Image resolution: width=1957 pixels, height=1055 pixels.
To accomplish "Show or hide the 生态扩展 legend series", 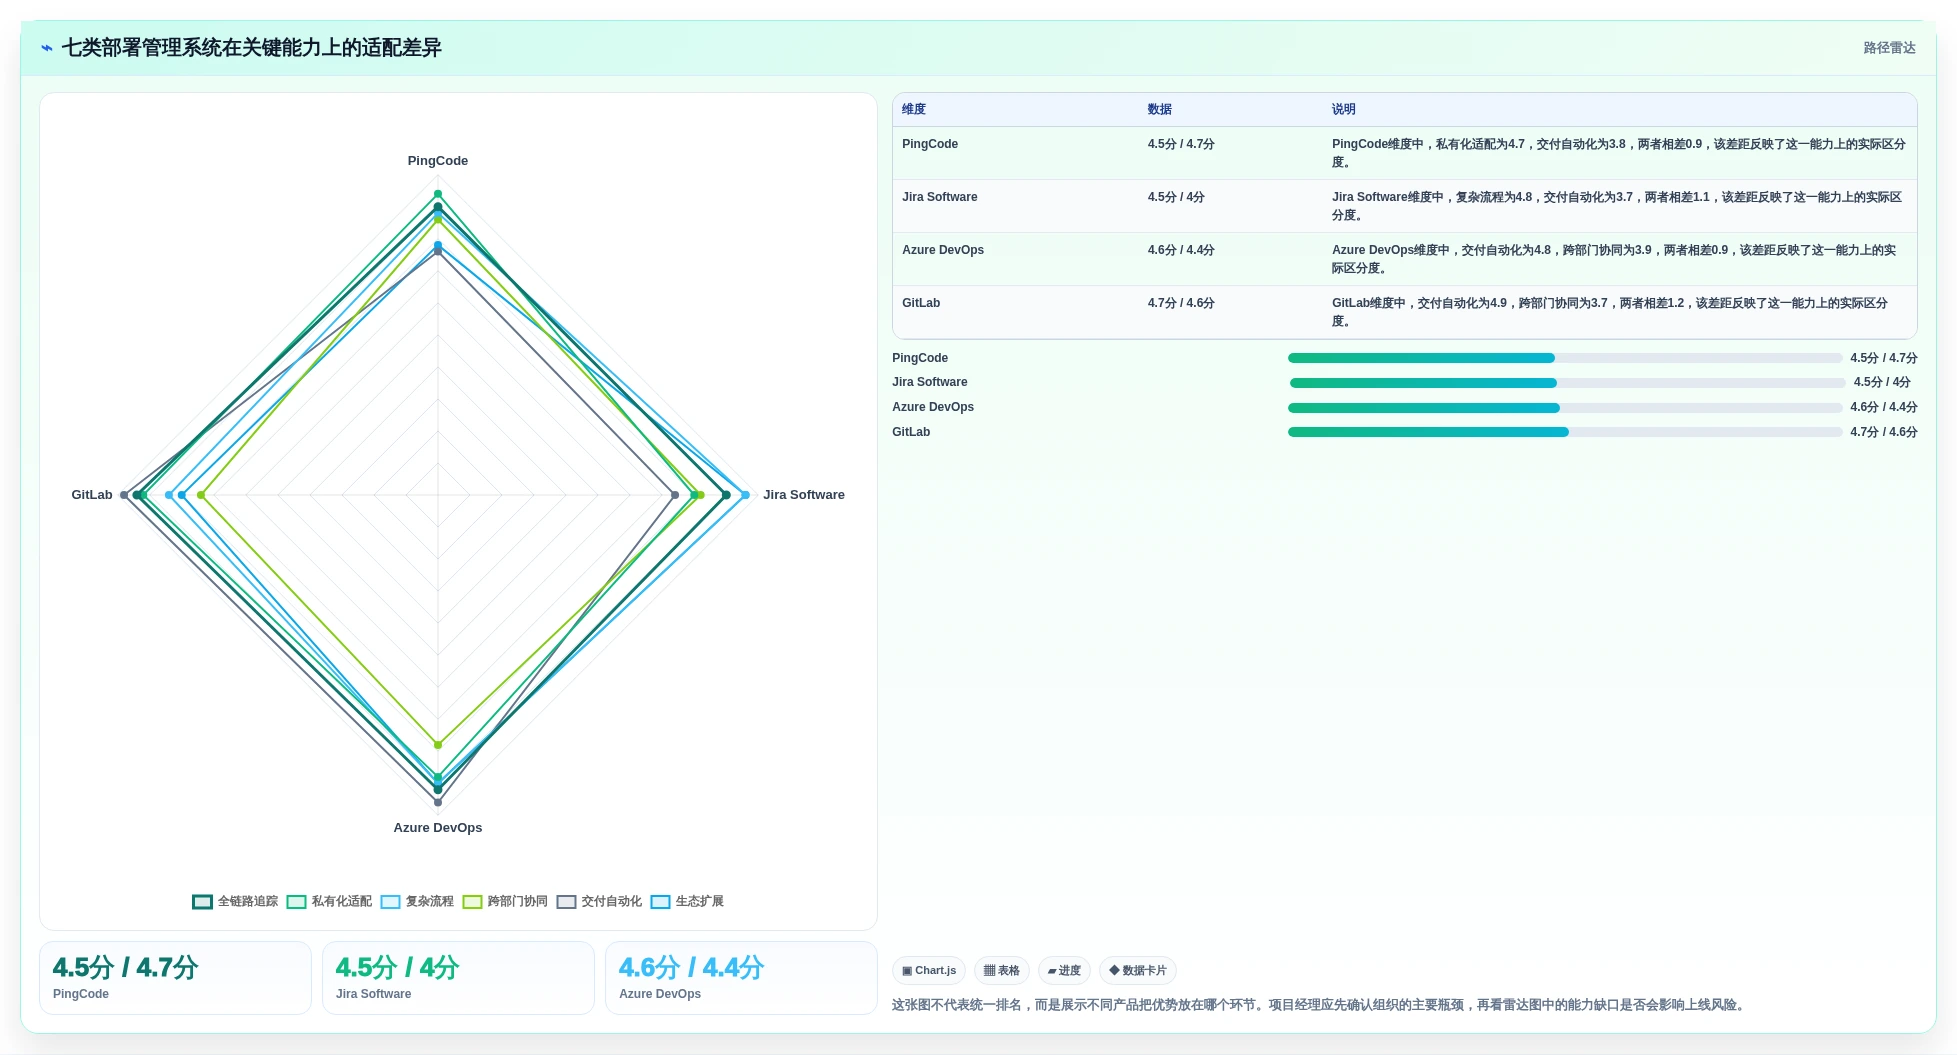I will (x=687, y=901).
